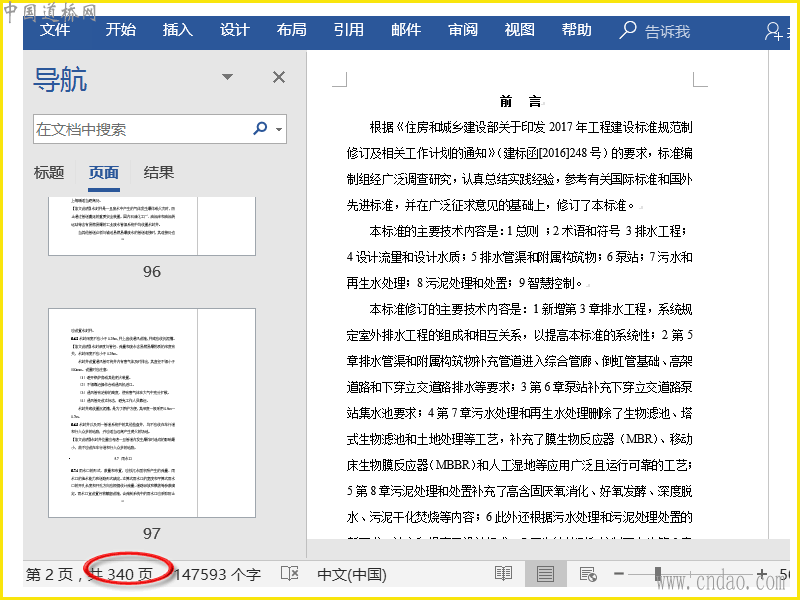Select page 97 thumbnail
The height and width of the screenshot is (600, 800).
click(152, 413)
